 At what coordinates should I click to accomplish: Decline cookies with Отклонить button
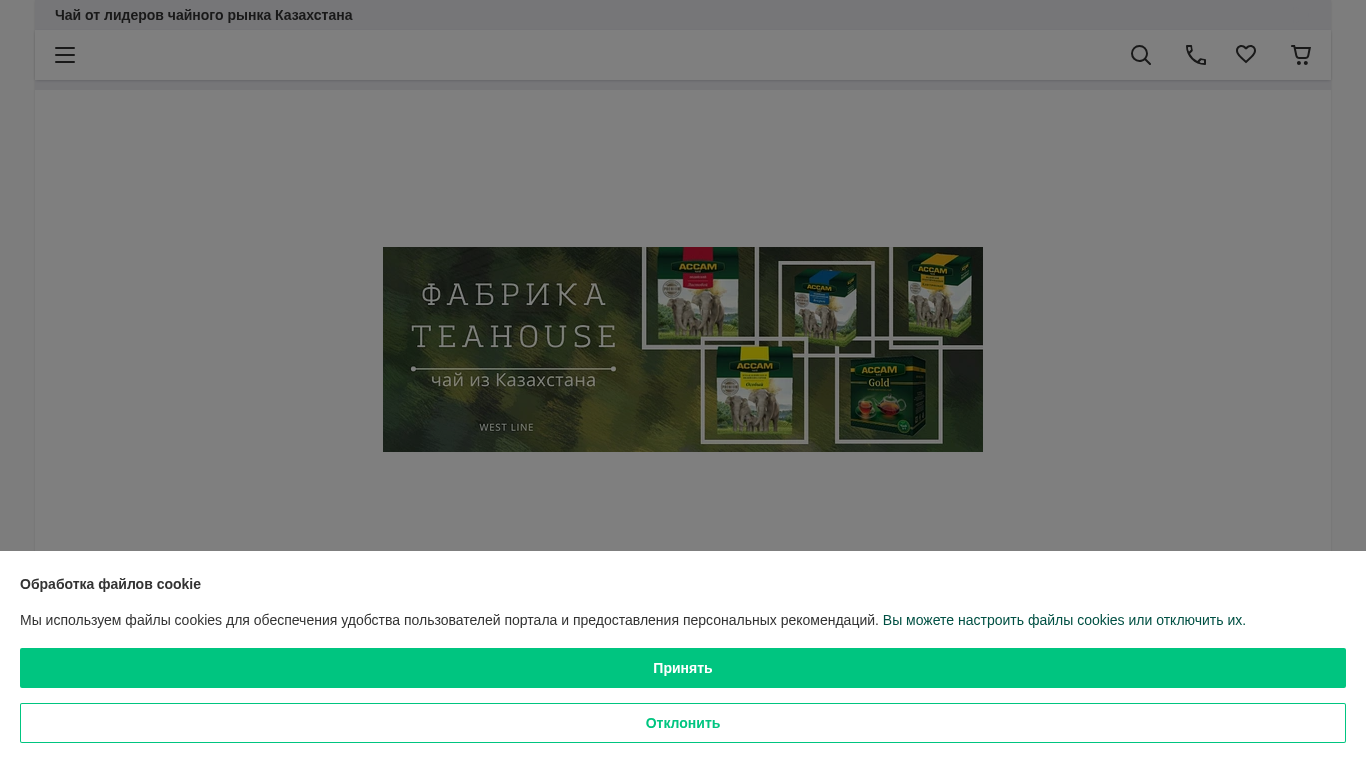point(683,723)
